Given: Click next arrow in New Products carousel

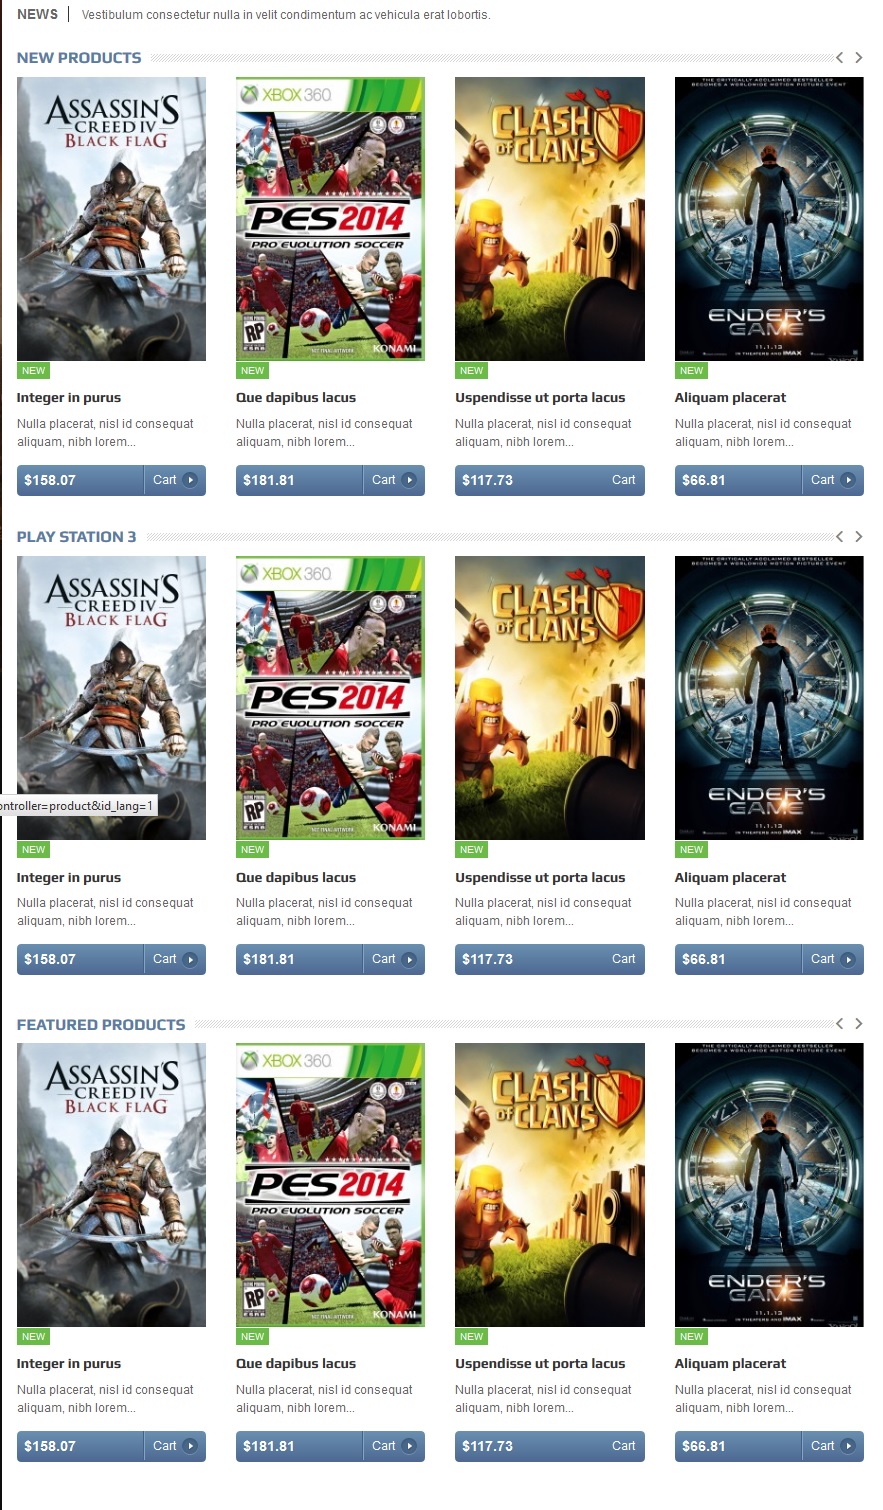Looking at the screenshot, I should point(858,58).
